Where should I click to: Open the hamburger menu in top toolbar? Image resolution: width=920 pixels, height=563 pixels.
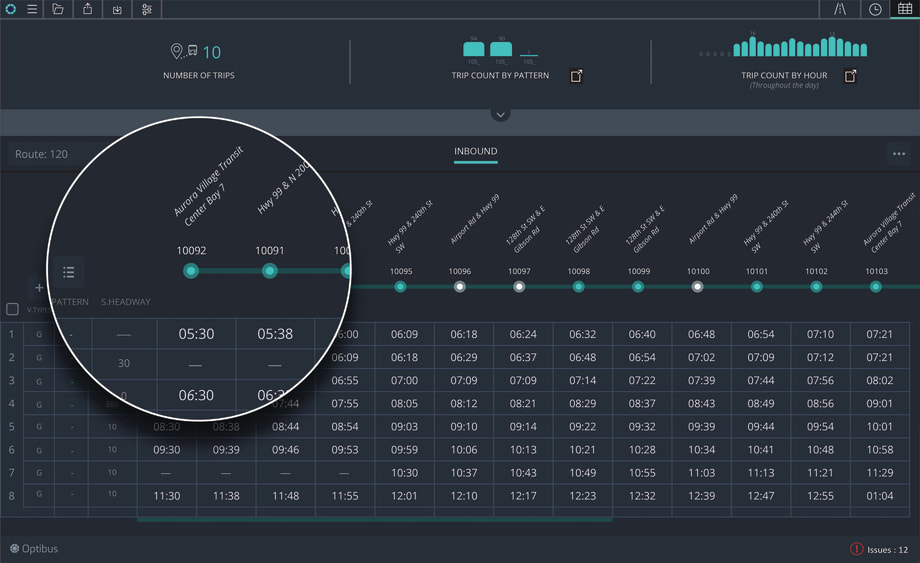click(32, 9)
